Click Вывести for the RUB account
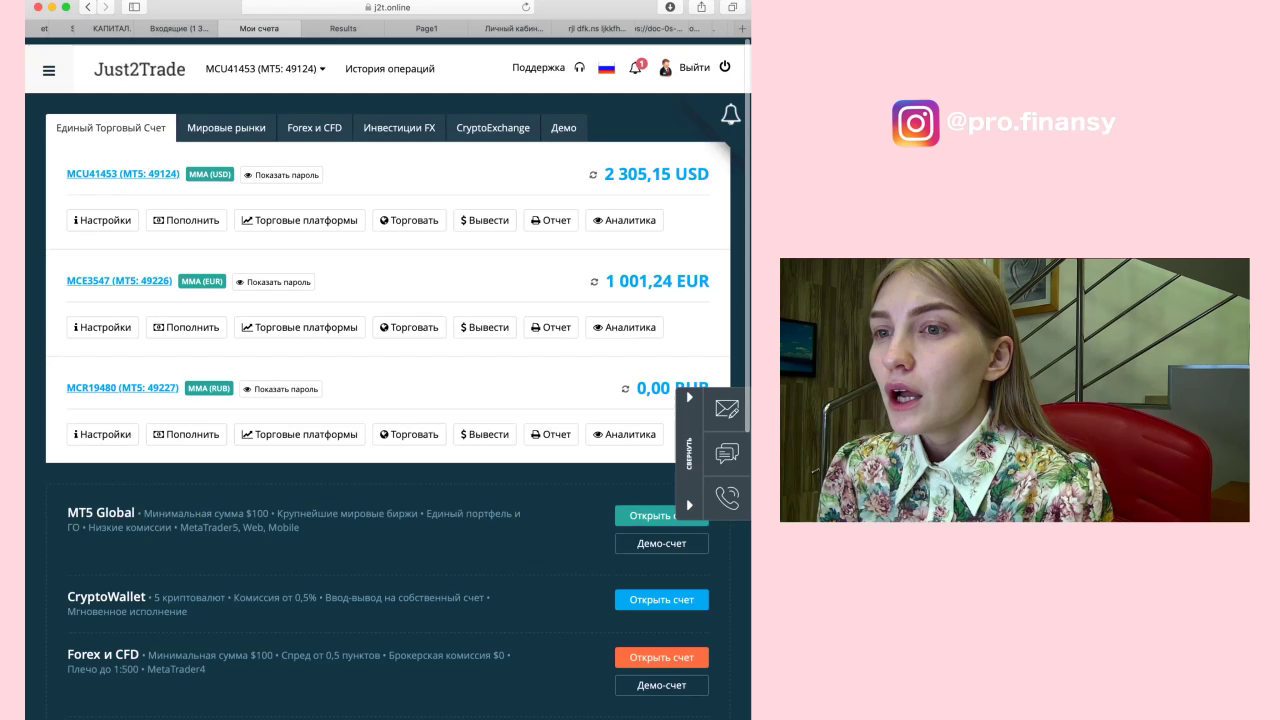The height and width of the screenshot is (720, 1280). tap(485, 434)
